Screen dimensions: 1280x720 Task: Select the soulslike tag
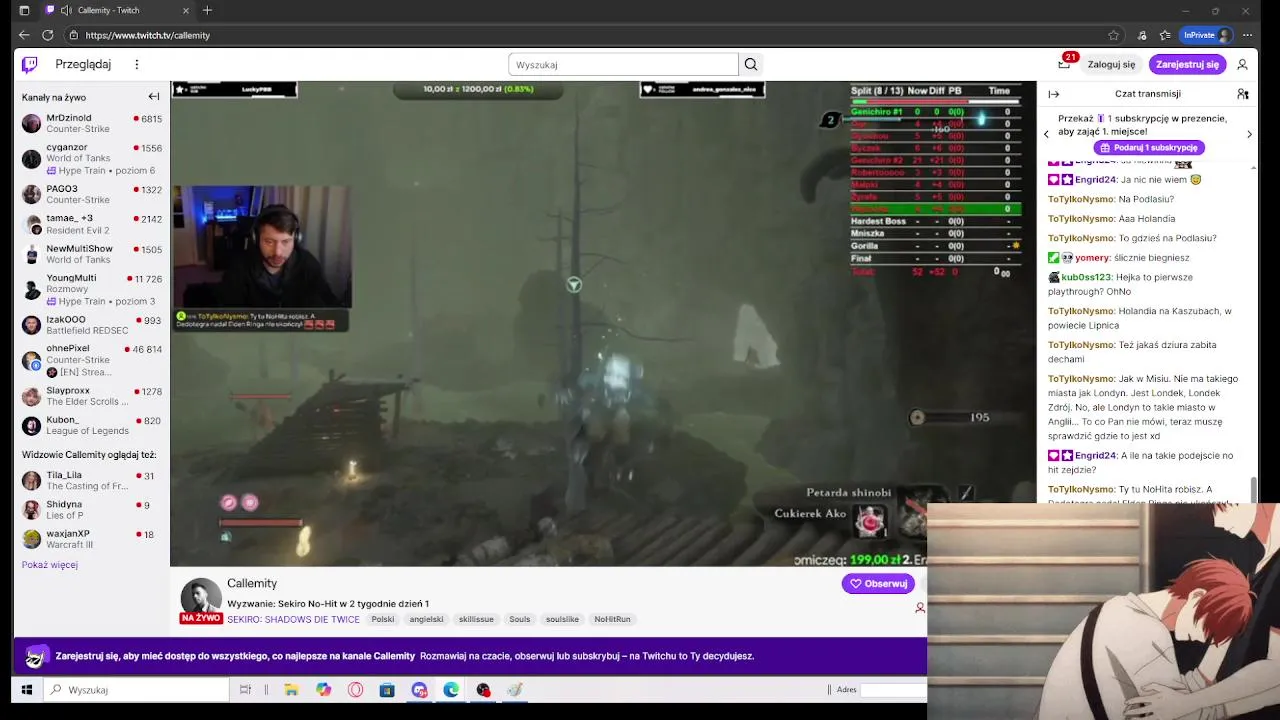point(562,619)
